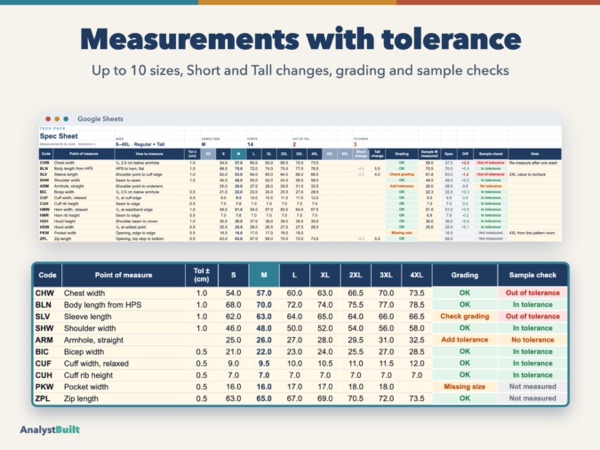Click 'Grading' header in the enlarged table
This screenshot has width=600, height=450.
pyautogui.click(x=465, y=275)
